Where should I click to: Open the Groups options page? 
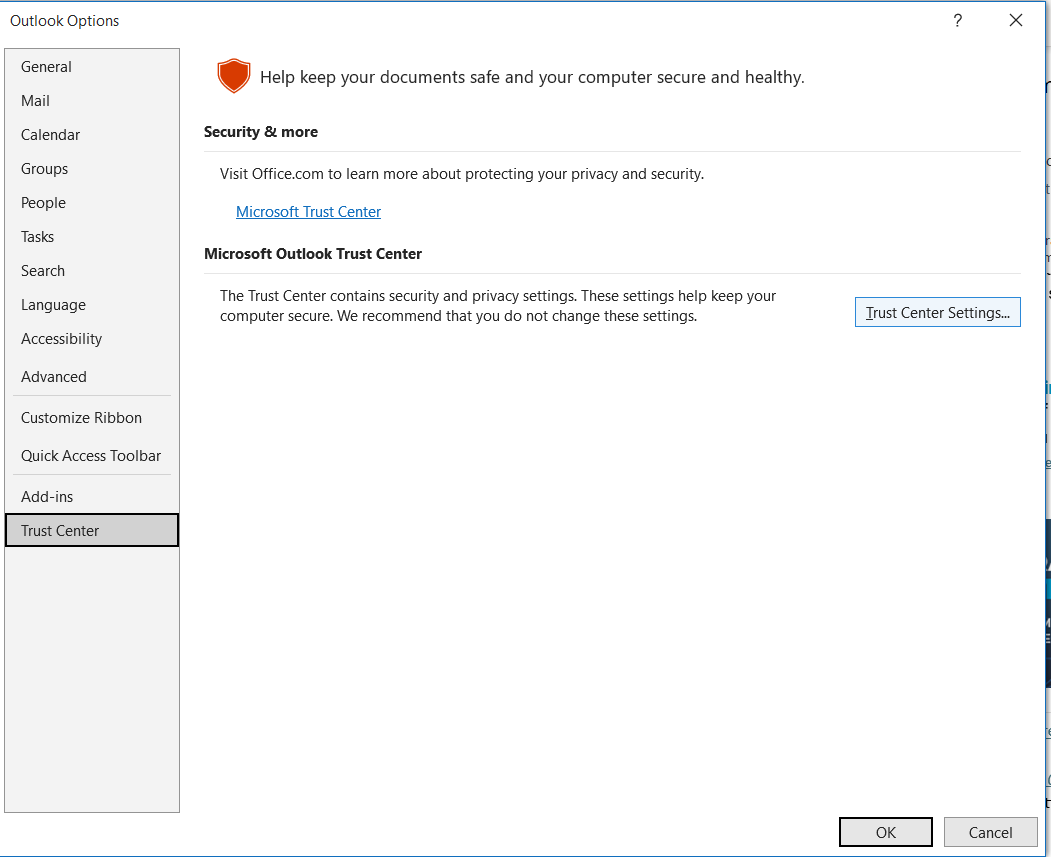coord(92,169)
